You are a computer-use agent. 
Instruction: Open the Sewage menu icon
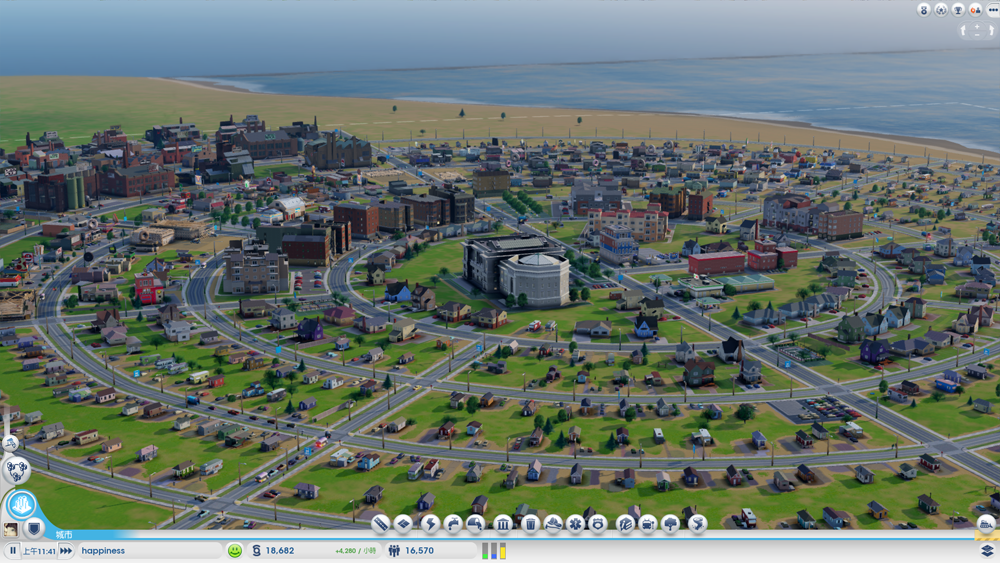[476, 523]
